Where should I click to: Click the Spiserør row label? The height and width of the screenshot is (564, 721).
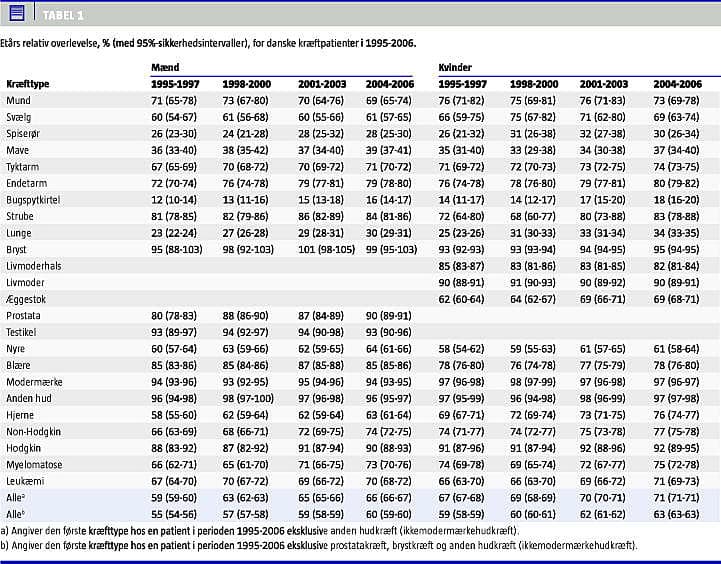24,134
